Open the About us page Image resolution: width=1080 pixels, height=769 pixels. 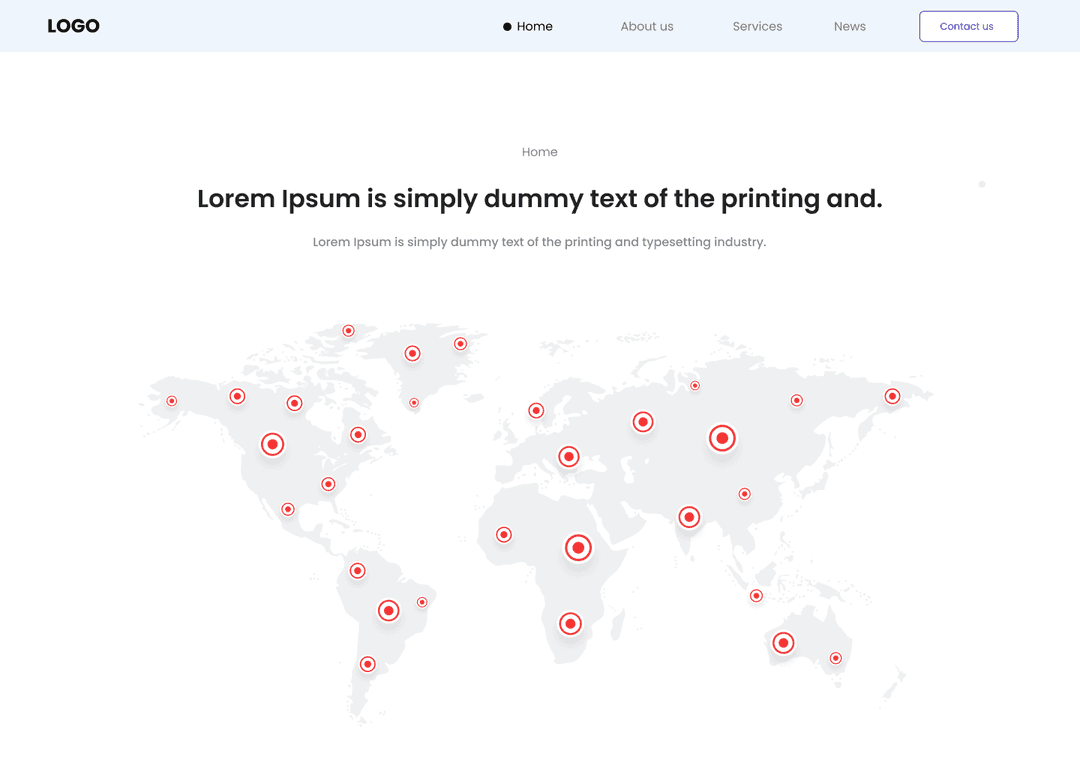pyautogui.click(x=646, y=26)
